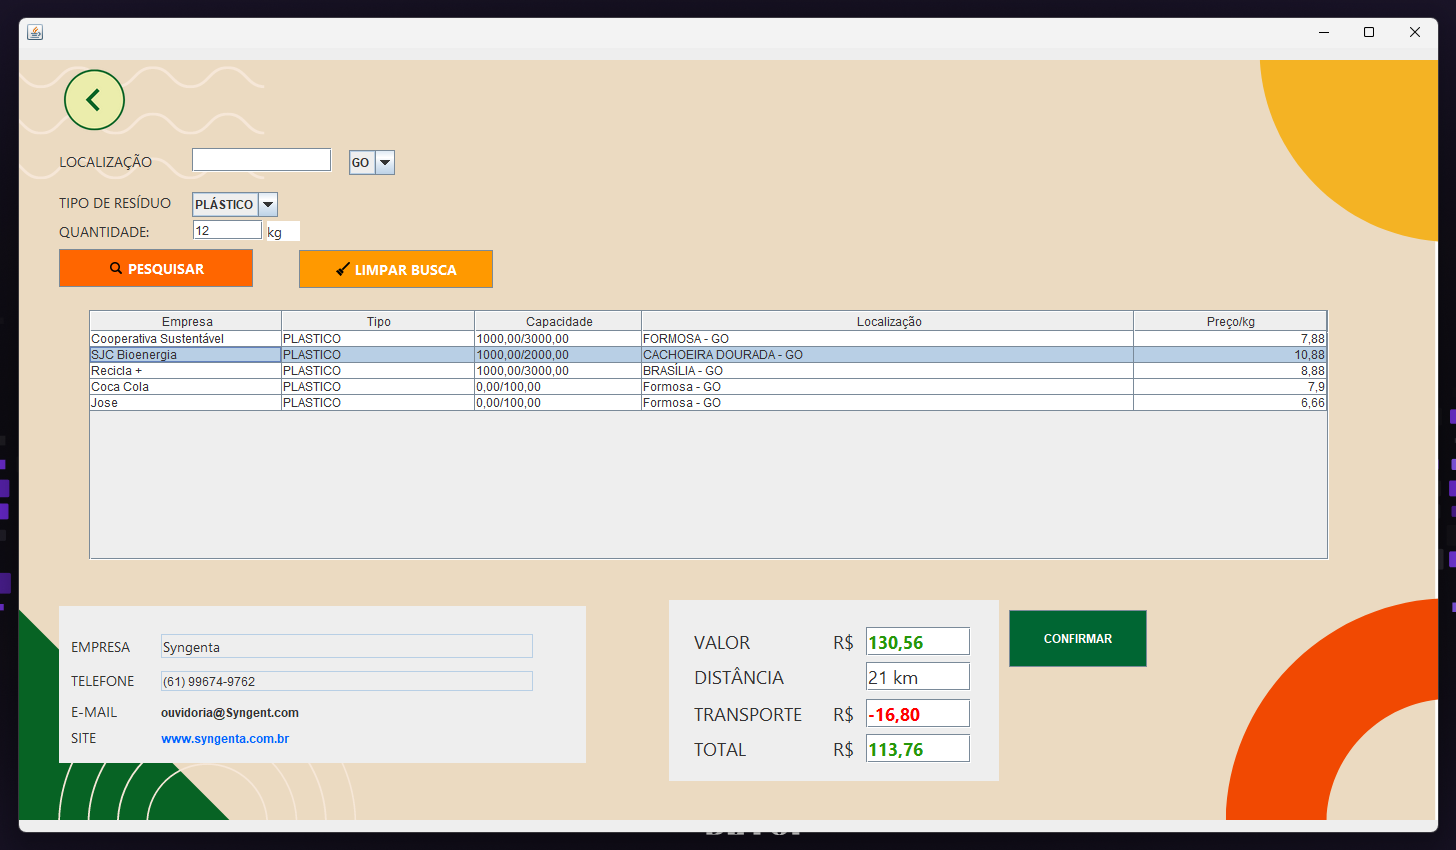Click the Capacidade column header
The width and height of the screenshot is (1456, 850).
558,321
